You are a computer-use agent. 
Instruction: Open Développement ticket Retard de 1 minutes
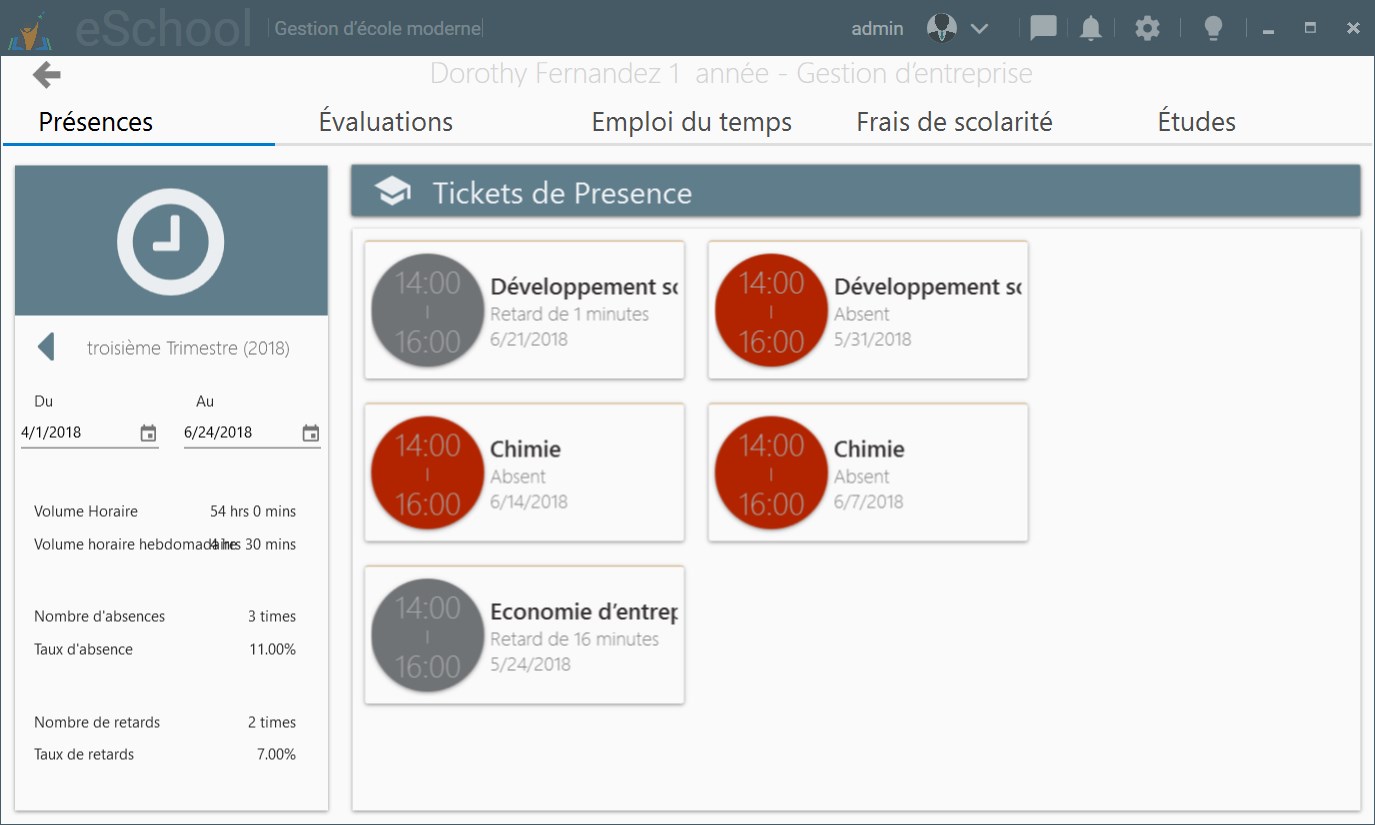click(524, 310)
